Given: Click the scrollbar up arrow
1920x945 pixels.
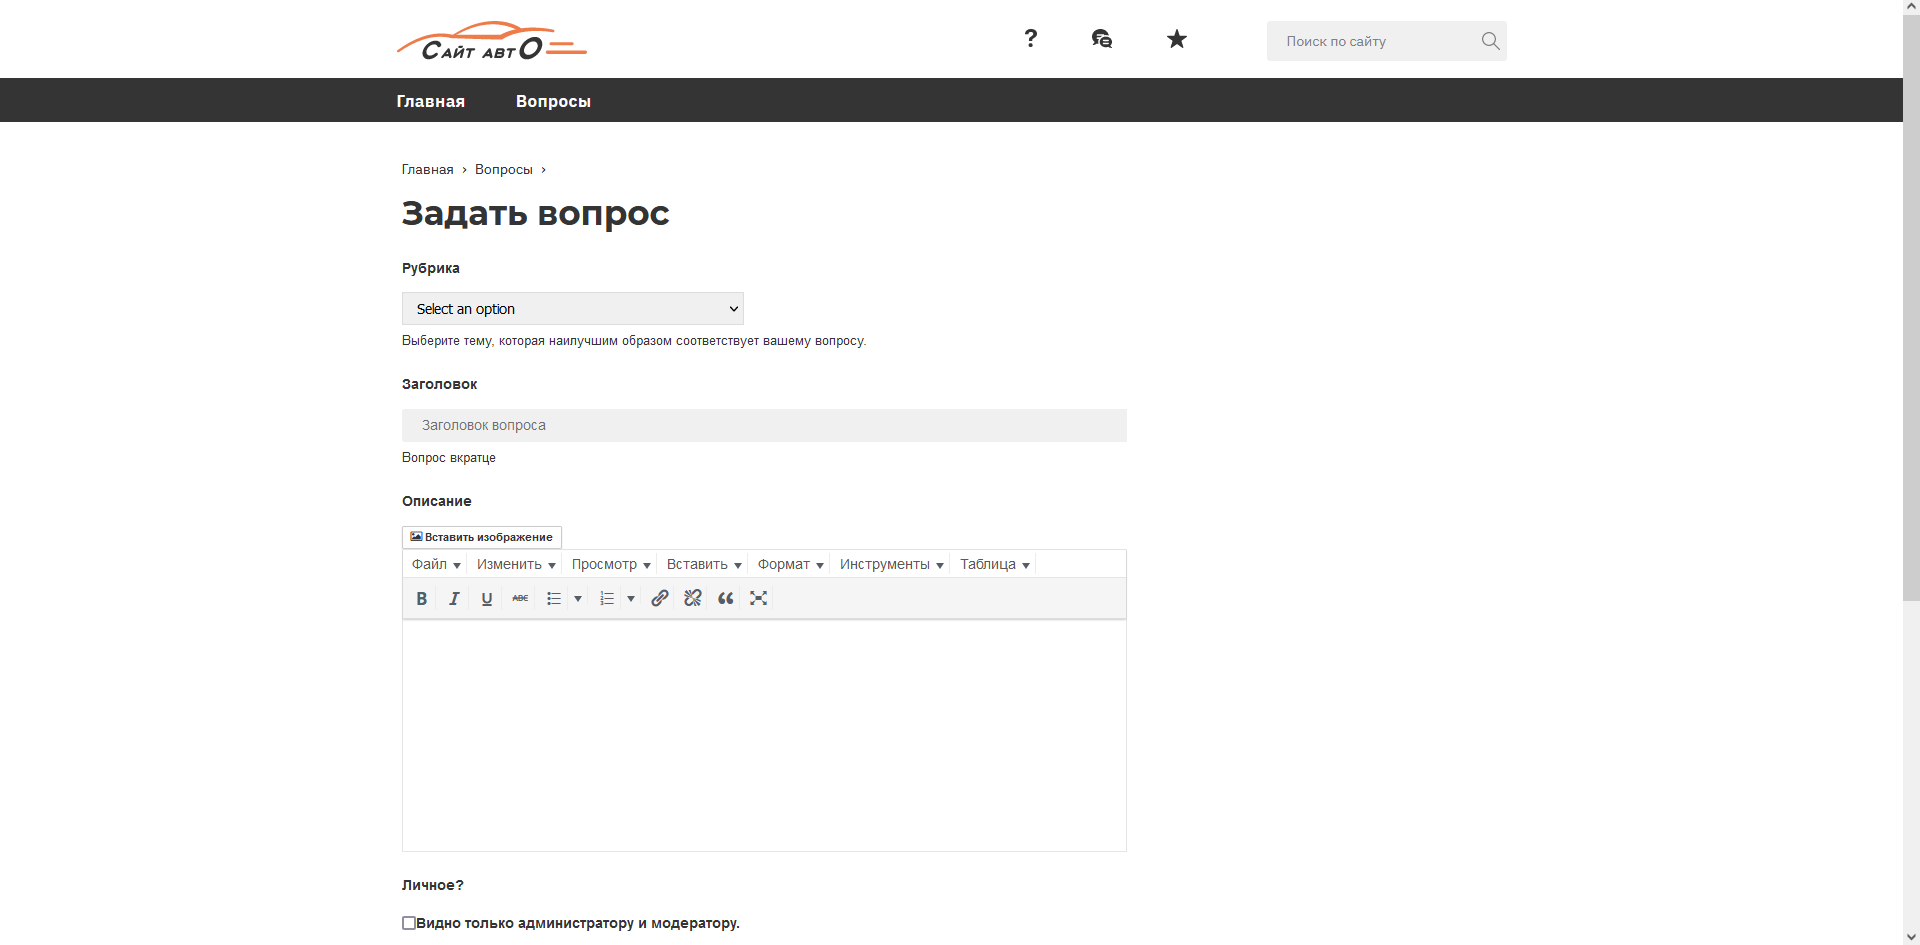Looking at the screenshot, I should tap(1911, 7).
